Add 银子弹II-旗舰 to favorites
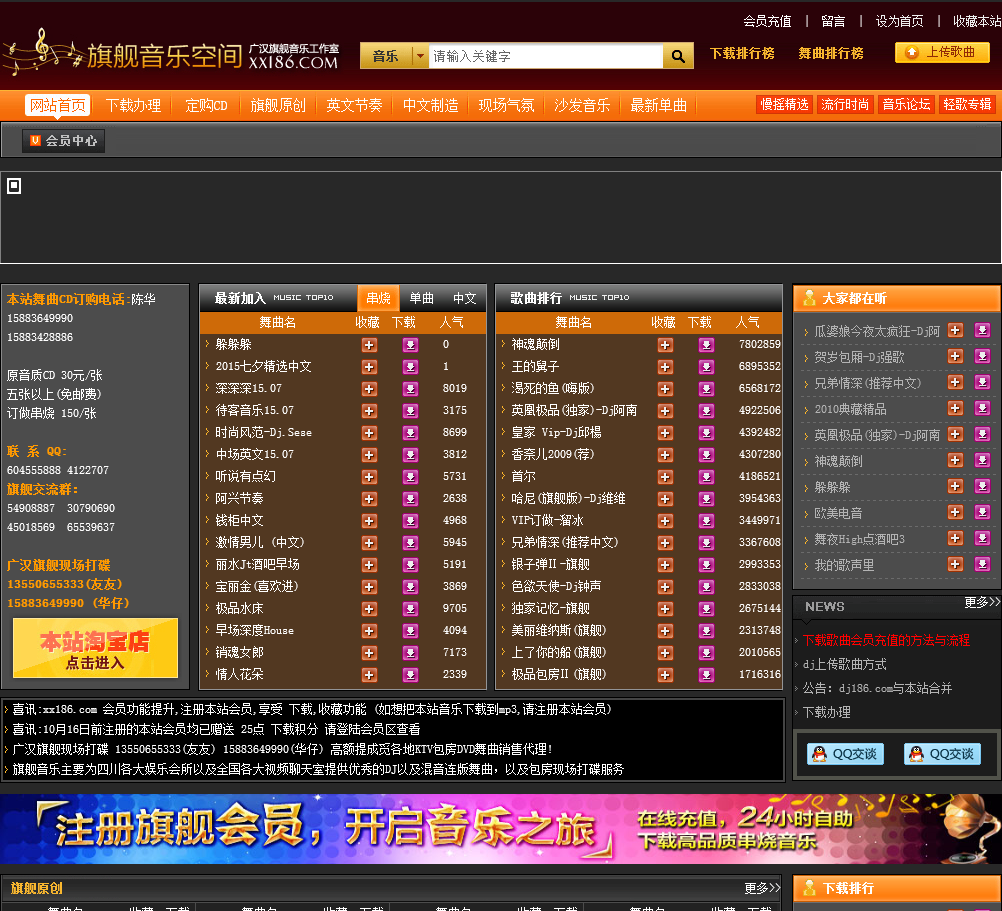 click(x=665, y=565)
